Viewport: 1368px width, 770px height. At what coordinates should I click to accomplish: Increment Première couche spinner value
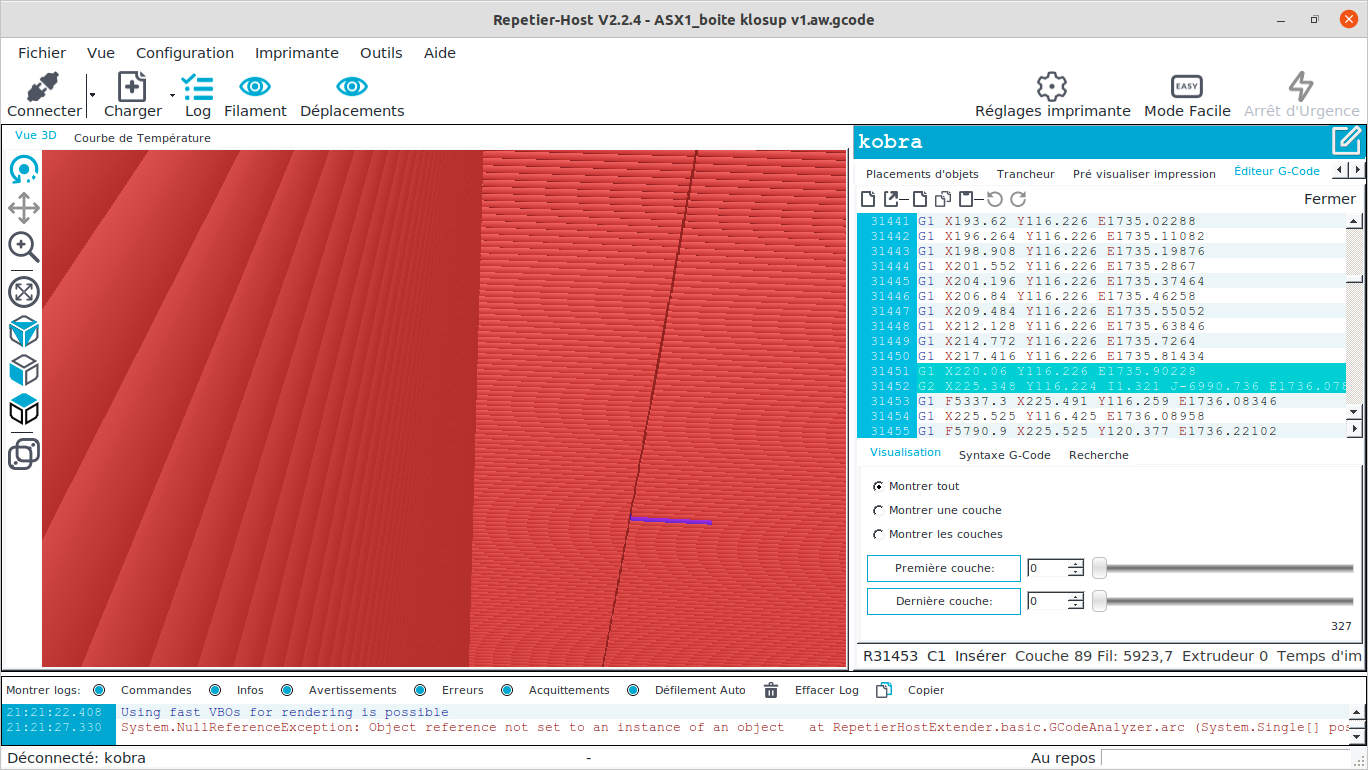click(x=1076, y=564)
